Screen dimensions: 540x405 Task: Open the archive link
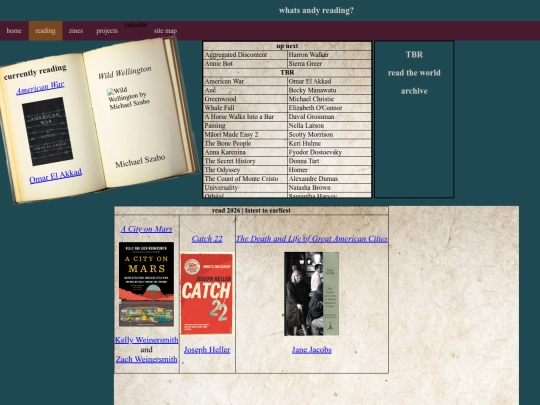pos(414,91)
